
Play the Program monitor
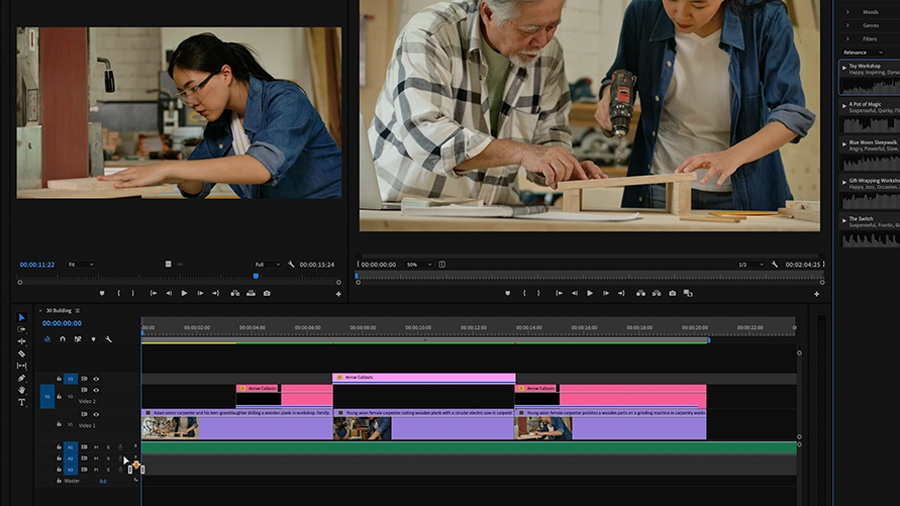click(x=589, y=293)
